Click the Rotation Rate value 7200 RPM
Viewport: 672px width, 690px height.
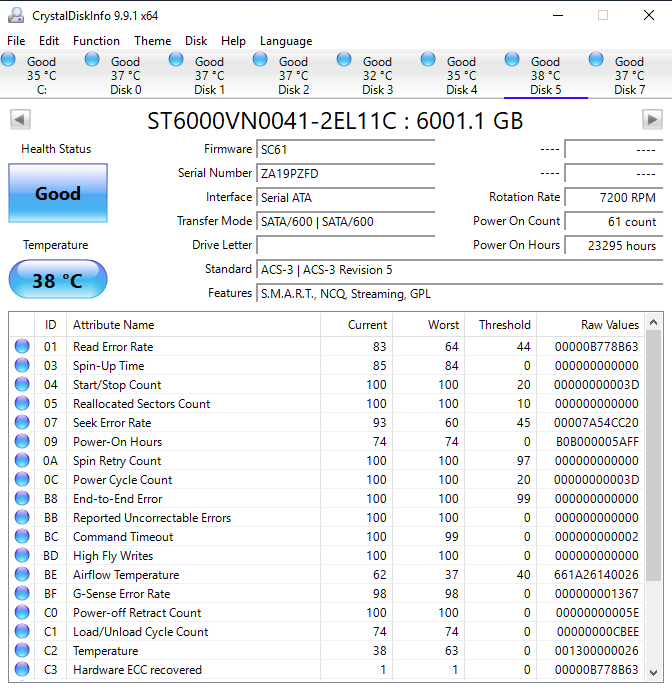click(614, 198)
